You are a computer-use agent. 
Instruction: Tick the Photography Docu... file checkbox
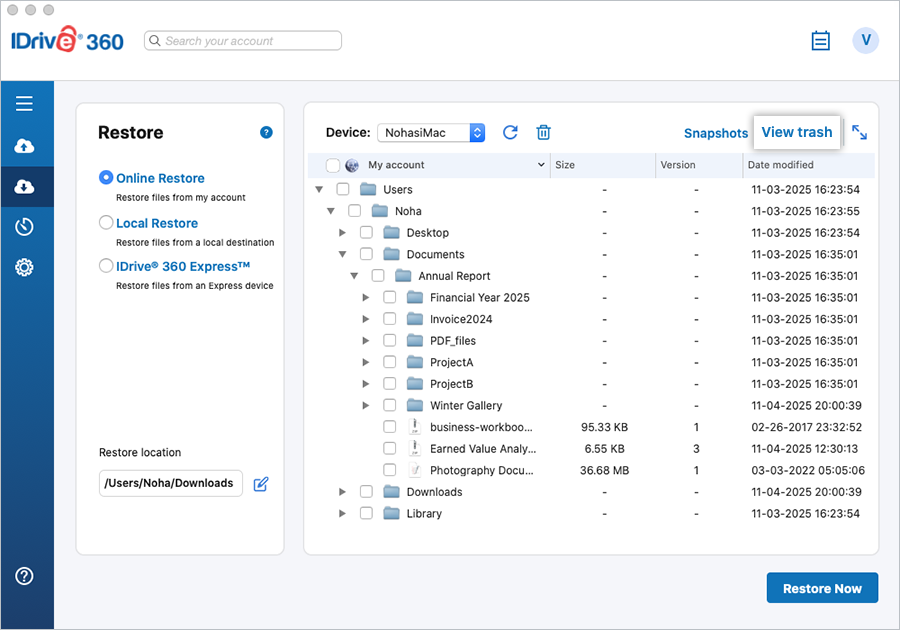390,470
